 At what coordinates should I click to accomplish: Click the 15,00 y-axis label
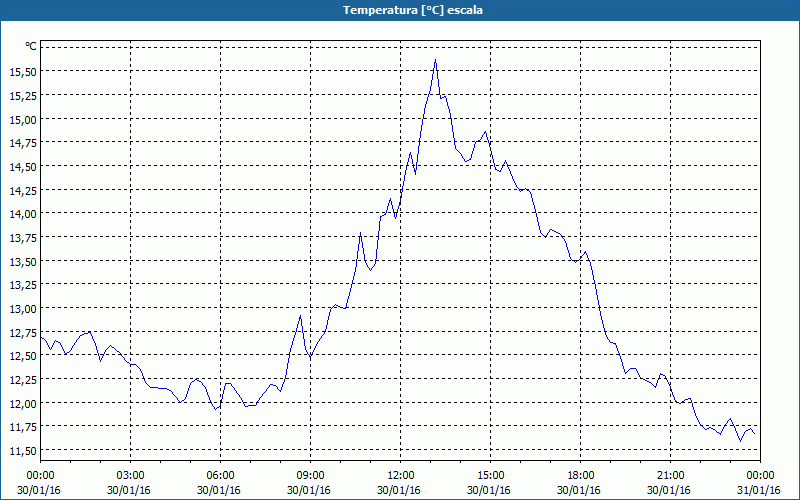coord(23,119)
